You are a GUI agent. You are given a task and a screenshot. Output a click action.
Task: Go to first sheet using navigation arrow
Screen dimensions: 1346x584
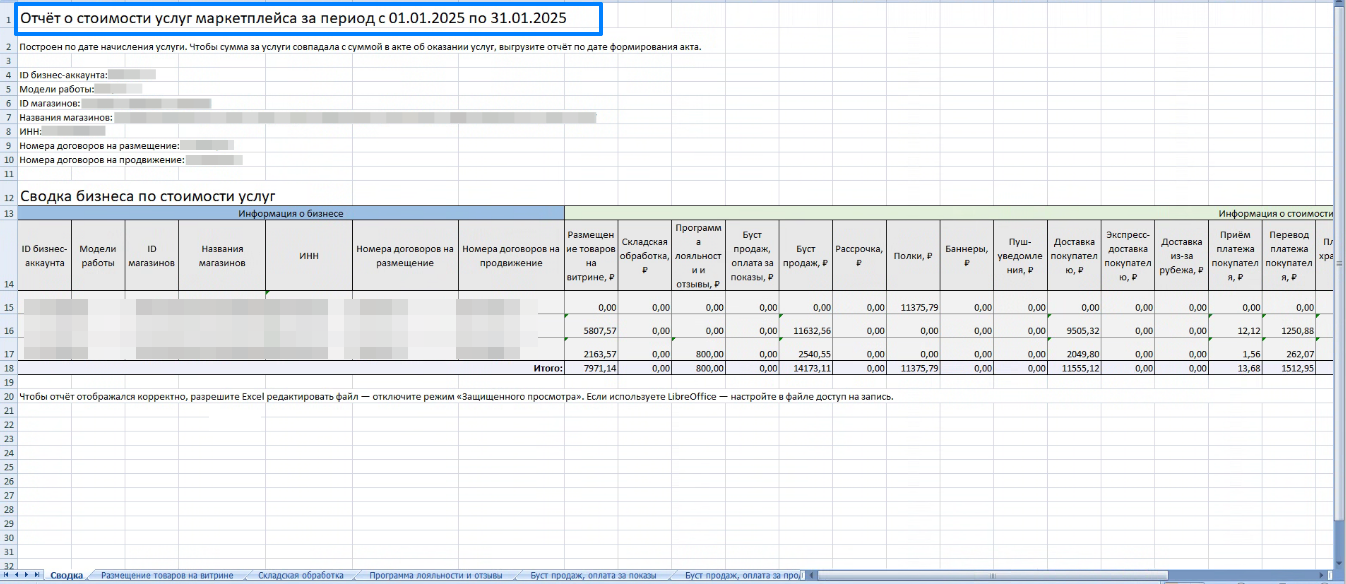coord(7,575)
